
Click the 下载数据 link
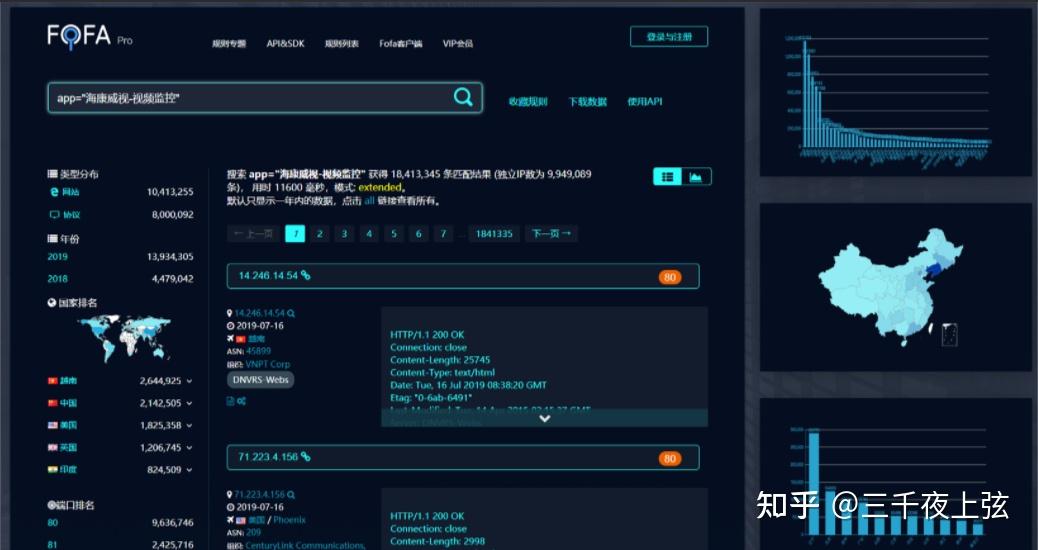click(x=587, y=101)
